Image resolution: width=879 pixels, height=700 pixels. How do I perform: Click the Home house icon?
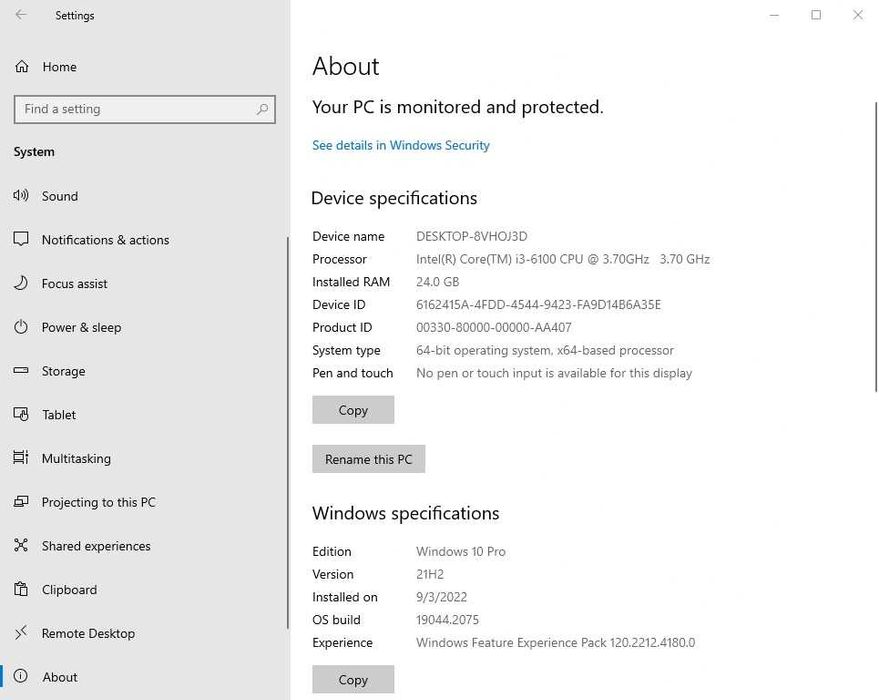(22, 67)
